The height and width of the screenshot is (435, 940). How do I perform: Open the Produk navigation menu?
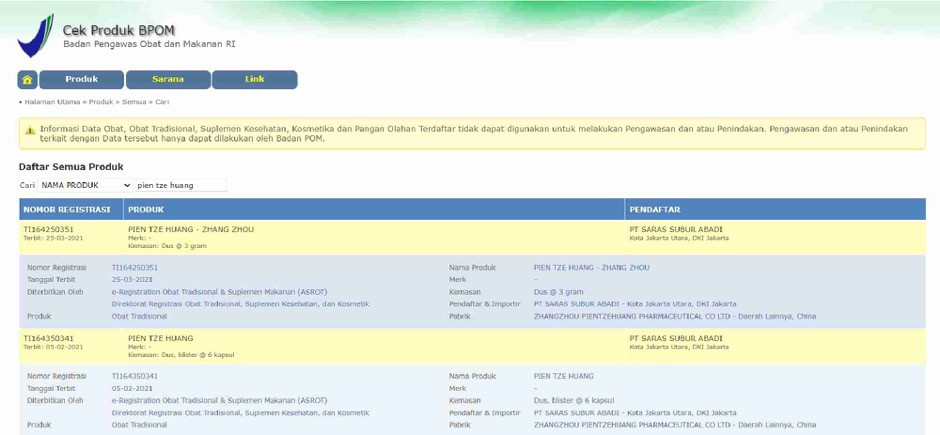click(82, 80)
